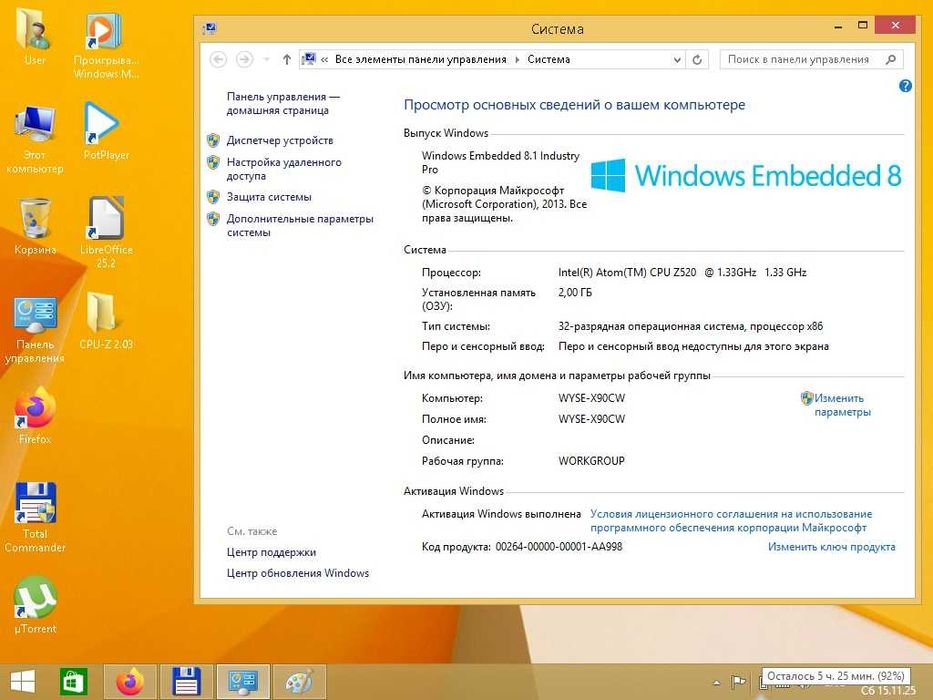Viewport: 933px width, 700px height.
Task: Open Панель управления — домашняя страница link
Action: click(283, 103)
